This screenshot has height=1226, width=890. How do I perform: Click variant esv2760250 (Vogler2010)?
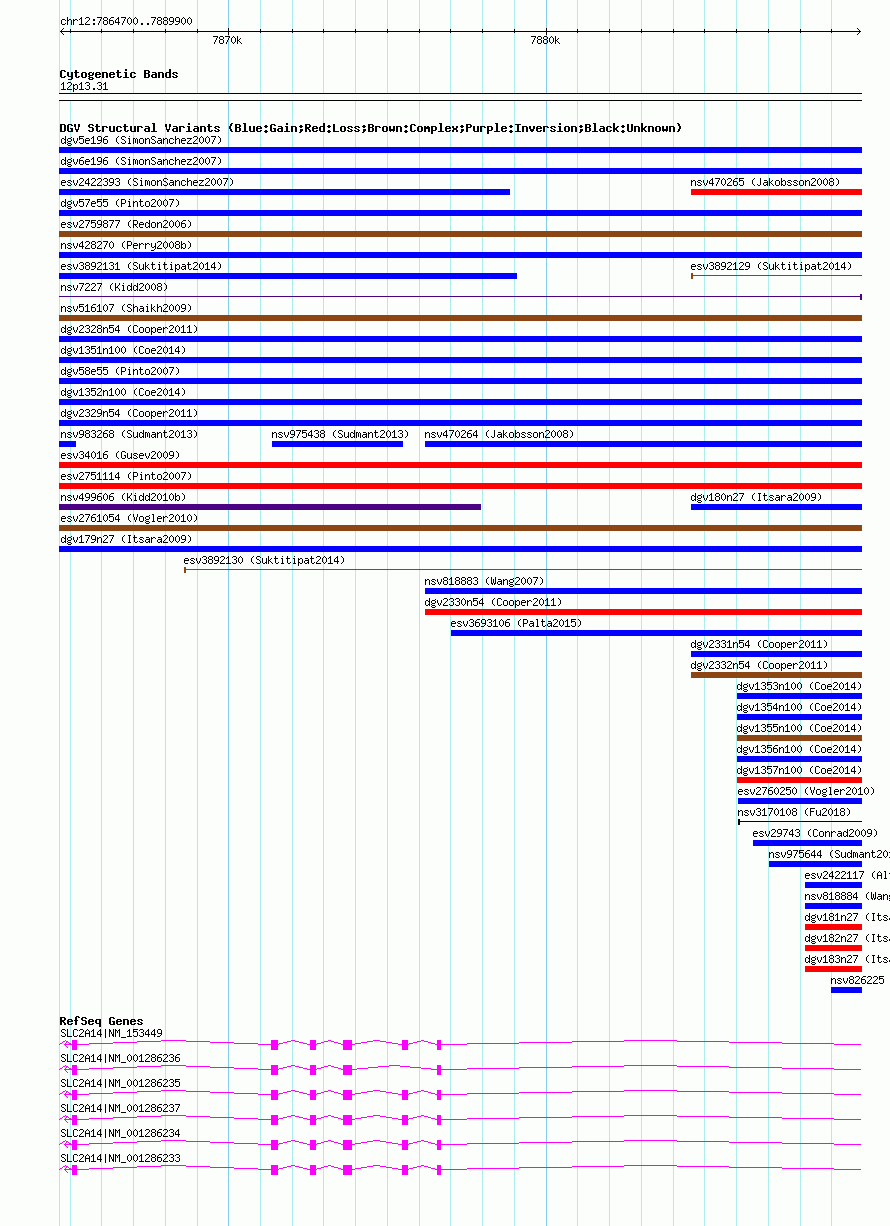point(806,791)
